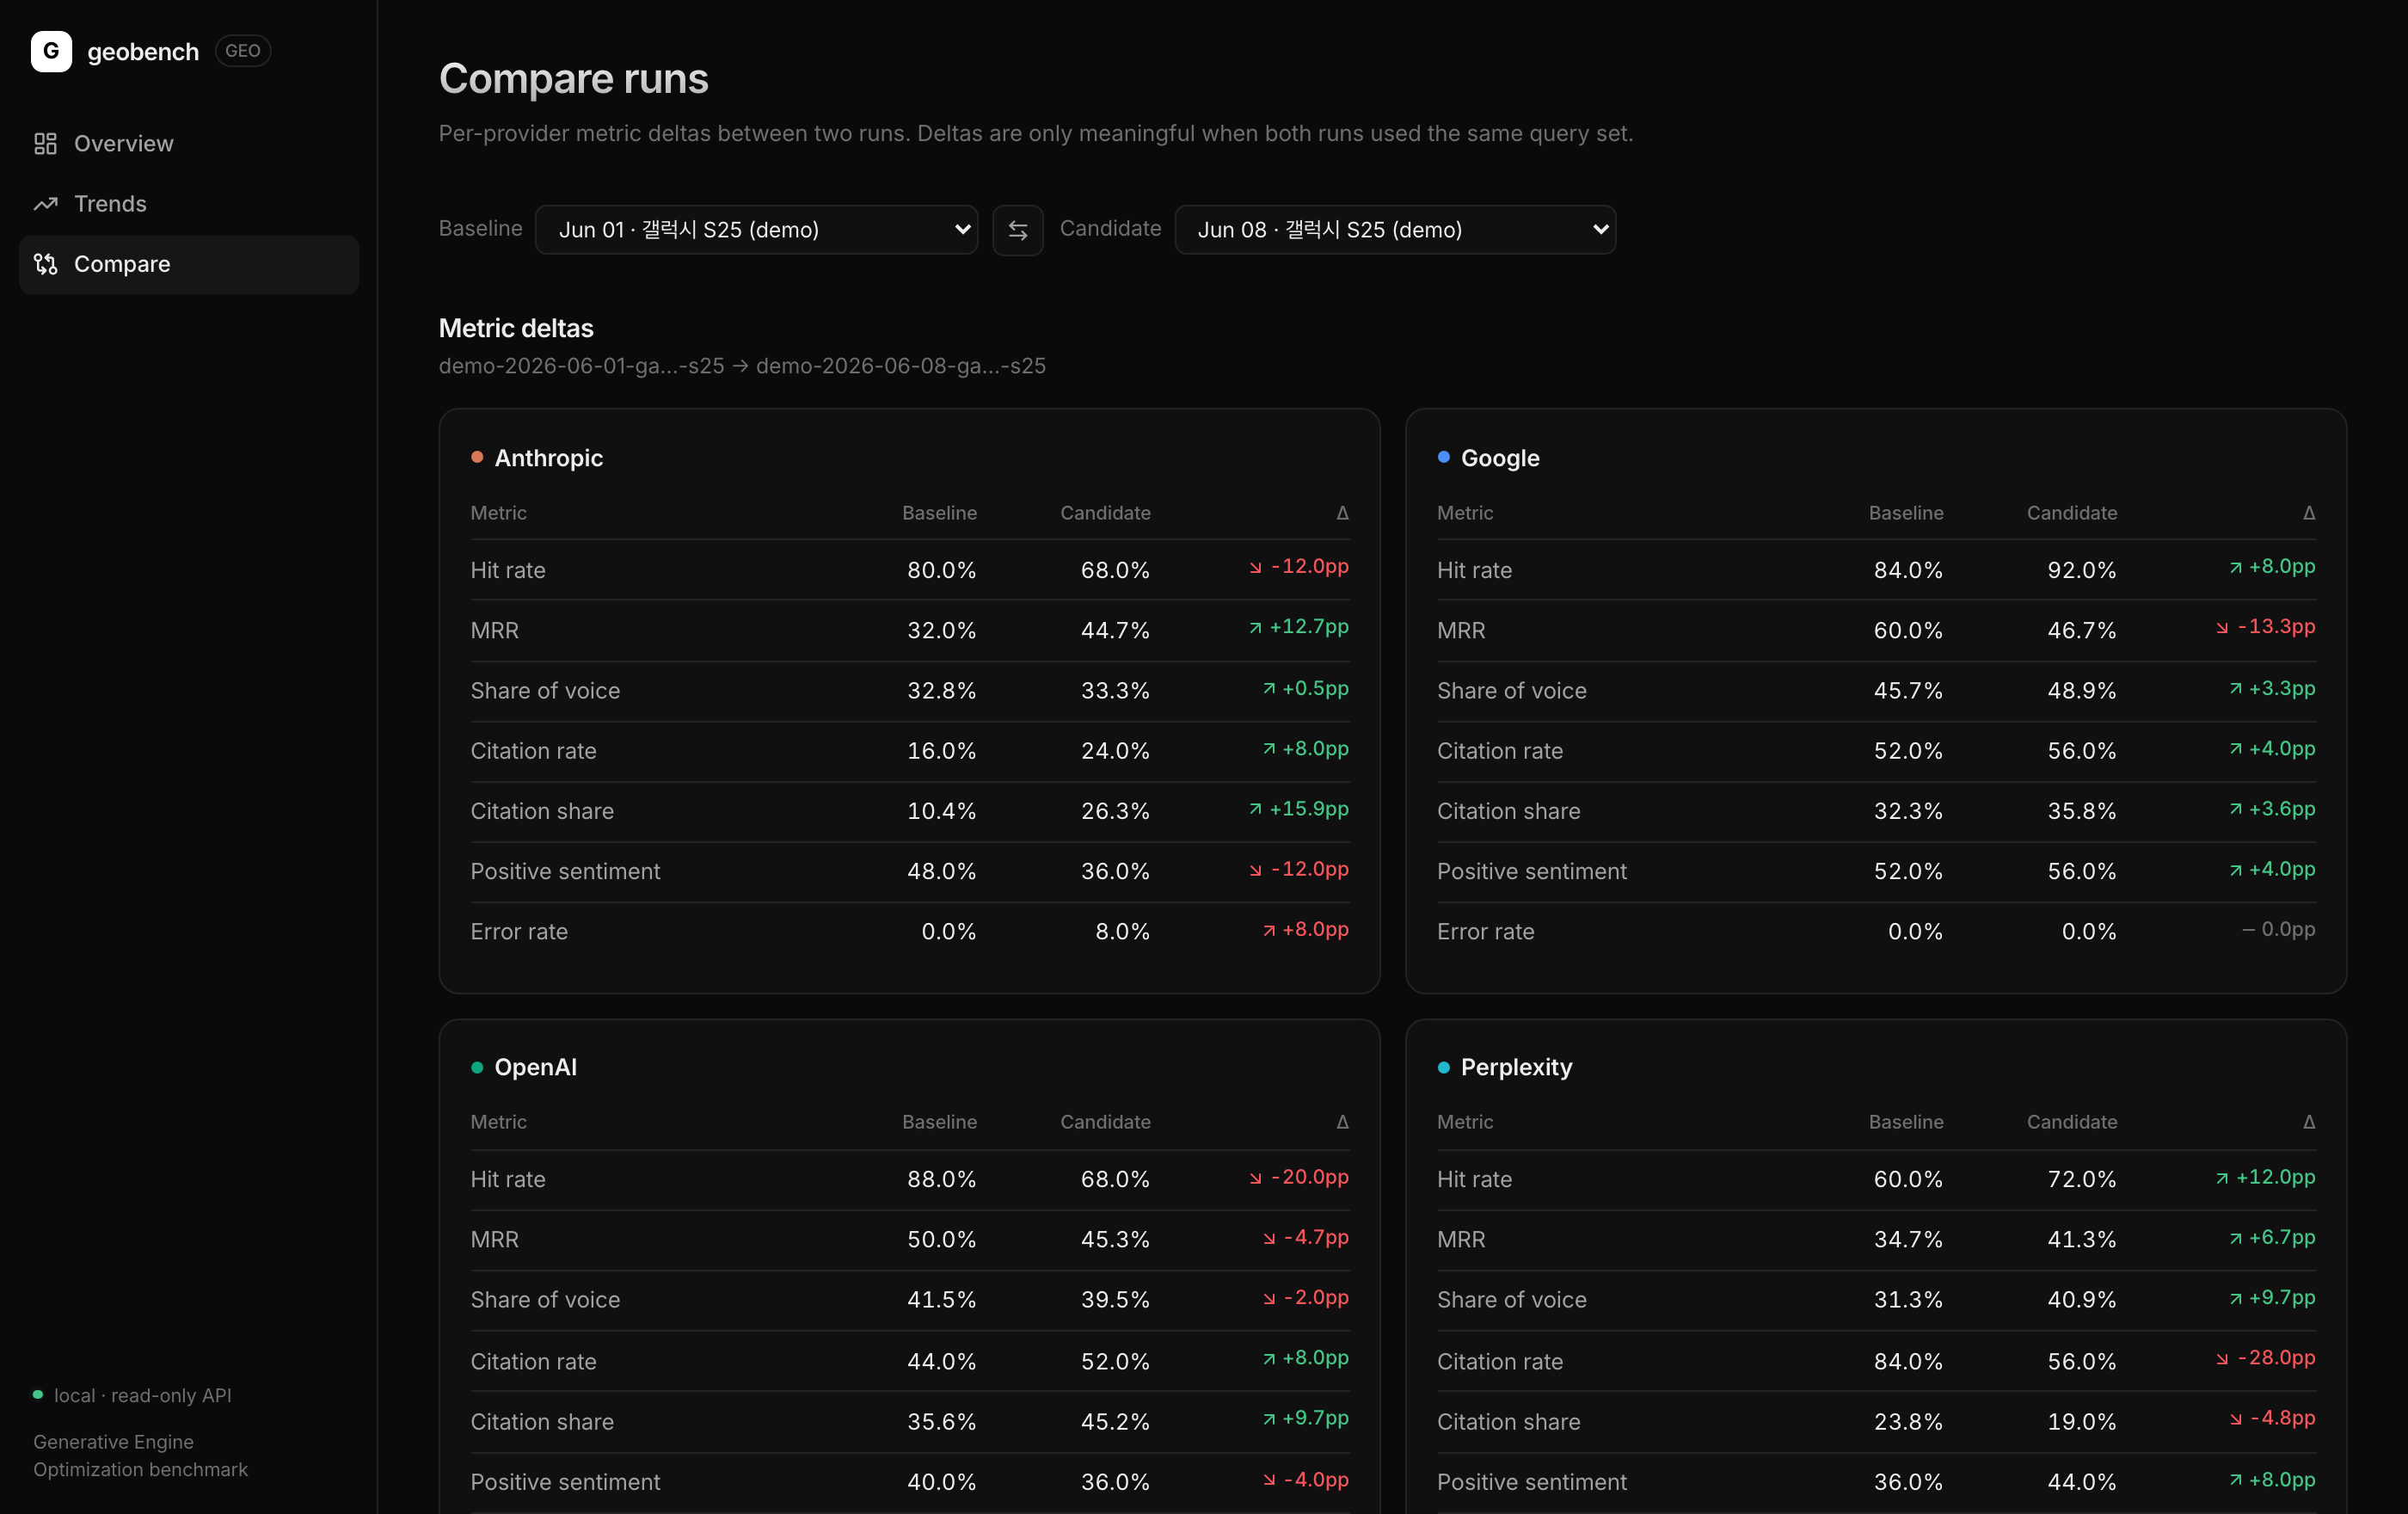2408x1514 pixels.
Task: Click the OpenAI green dot
Action: coord(477,1067)
